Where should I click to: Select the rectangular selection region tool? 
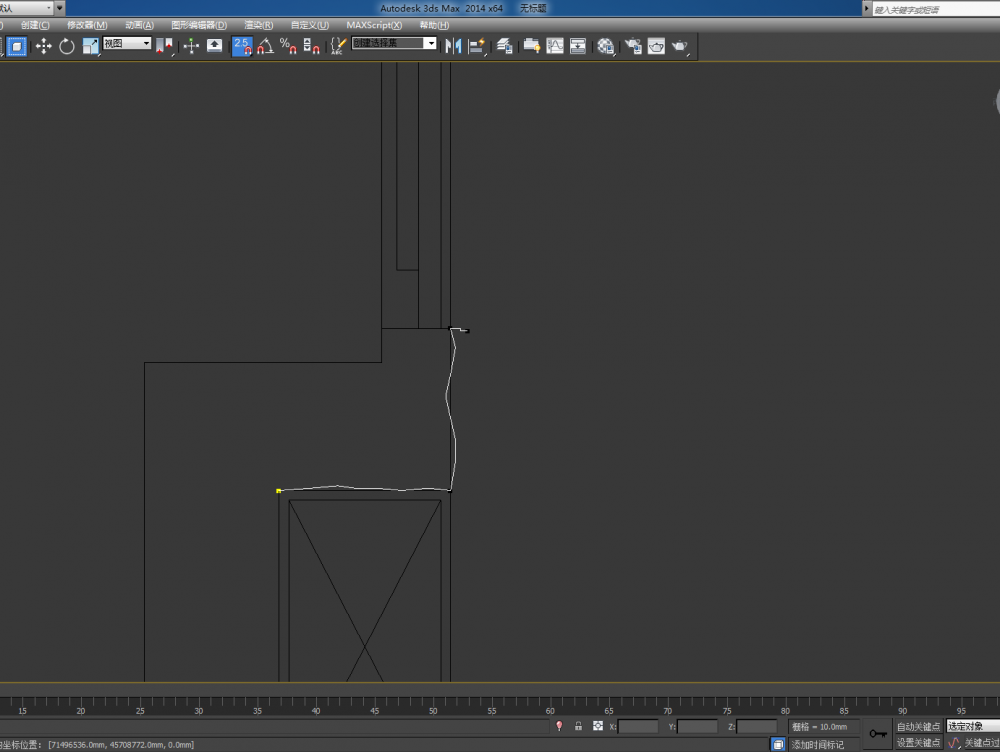pyautogui.click(x=17, y=46)
